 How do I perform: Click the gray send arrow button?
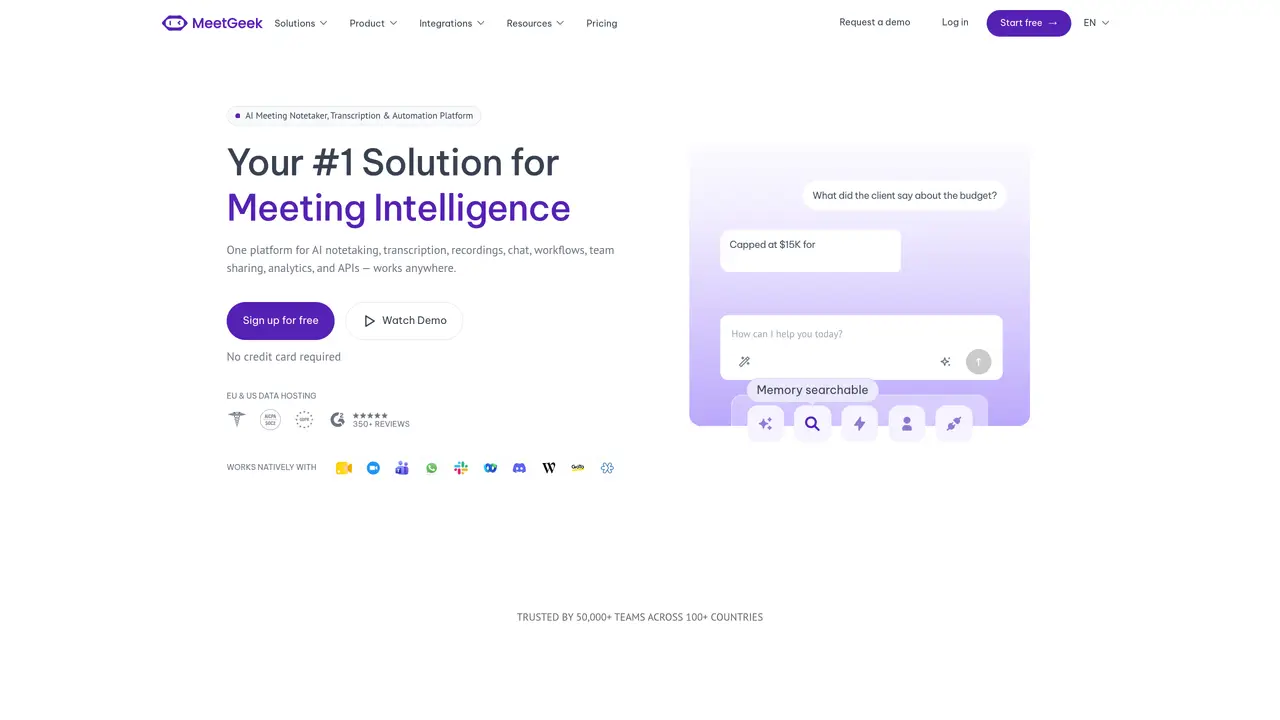(x=978, y=362)
